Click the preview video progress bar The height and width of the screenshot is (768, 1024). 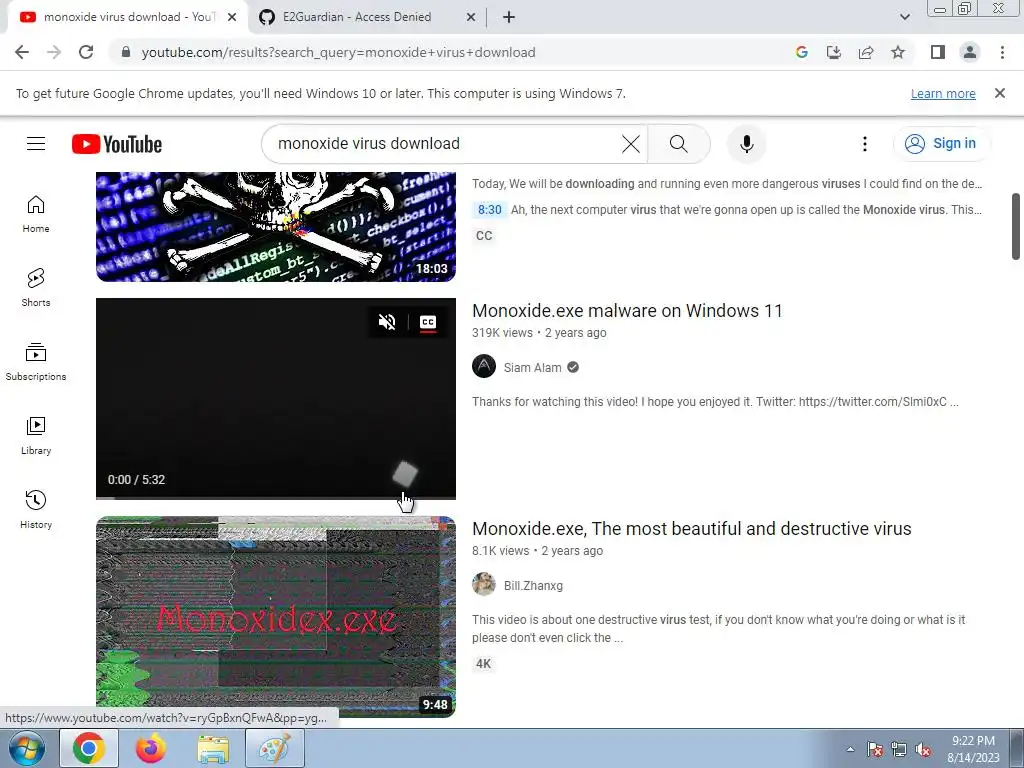pos(276,498)
